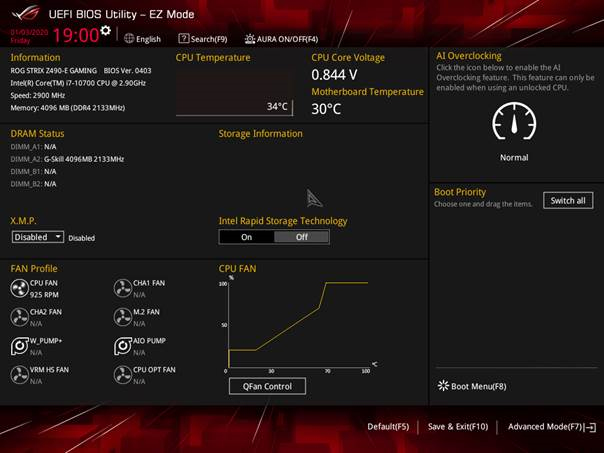Click the AURA ON/OFF(F4) label
This screenshot has width=604, height=453.
pyautogui.click(x=287, y=39)
